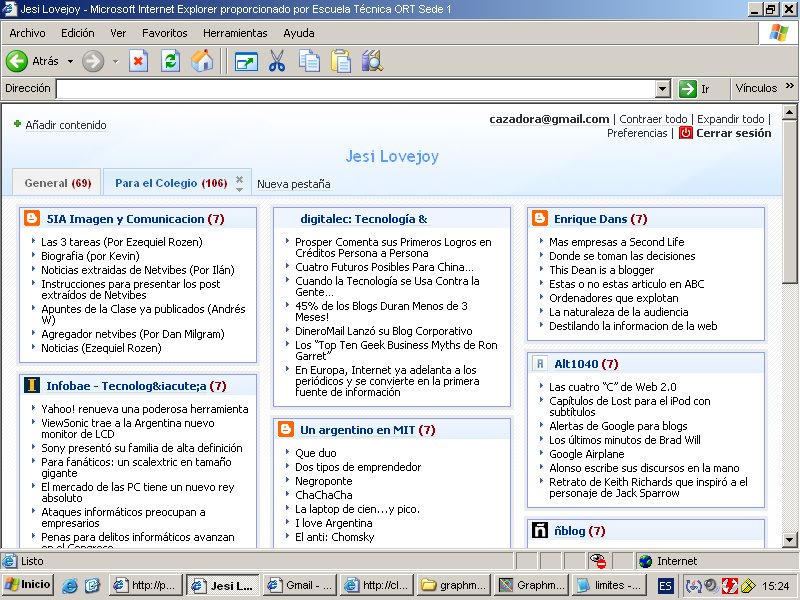This screenshot has width=800, height=600.
Task: Click Expandir todo to expand modules
Action: click(731, 119)
